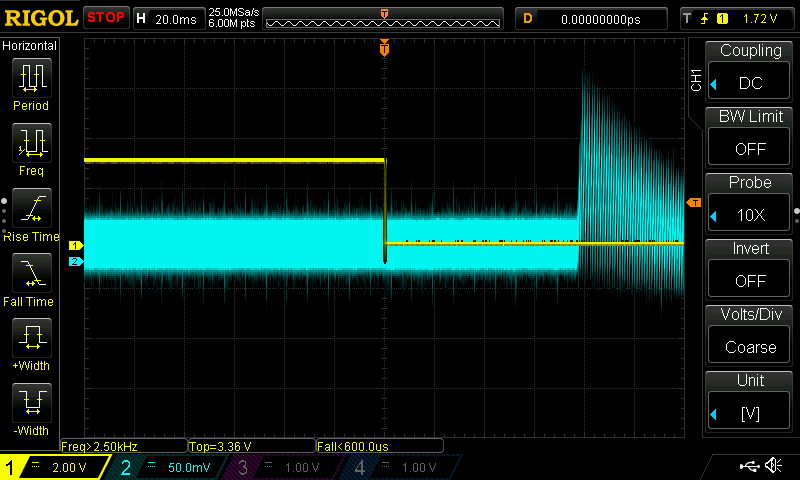Select the -Width measurement icon
Viewport: 800px width, 480px height.
coord(31,404)
